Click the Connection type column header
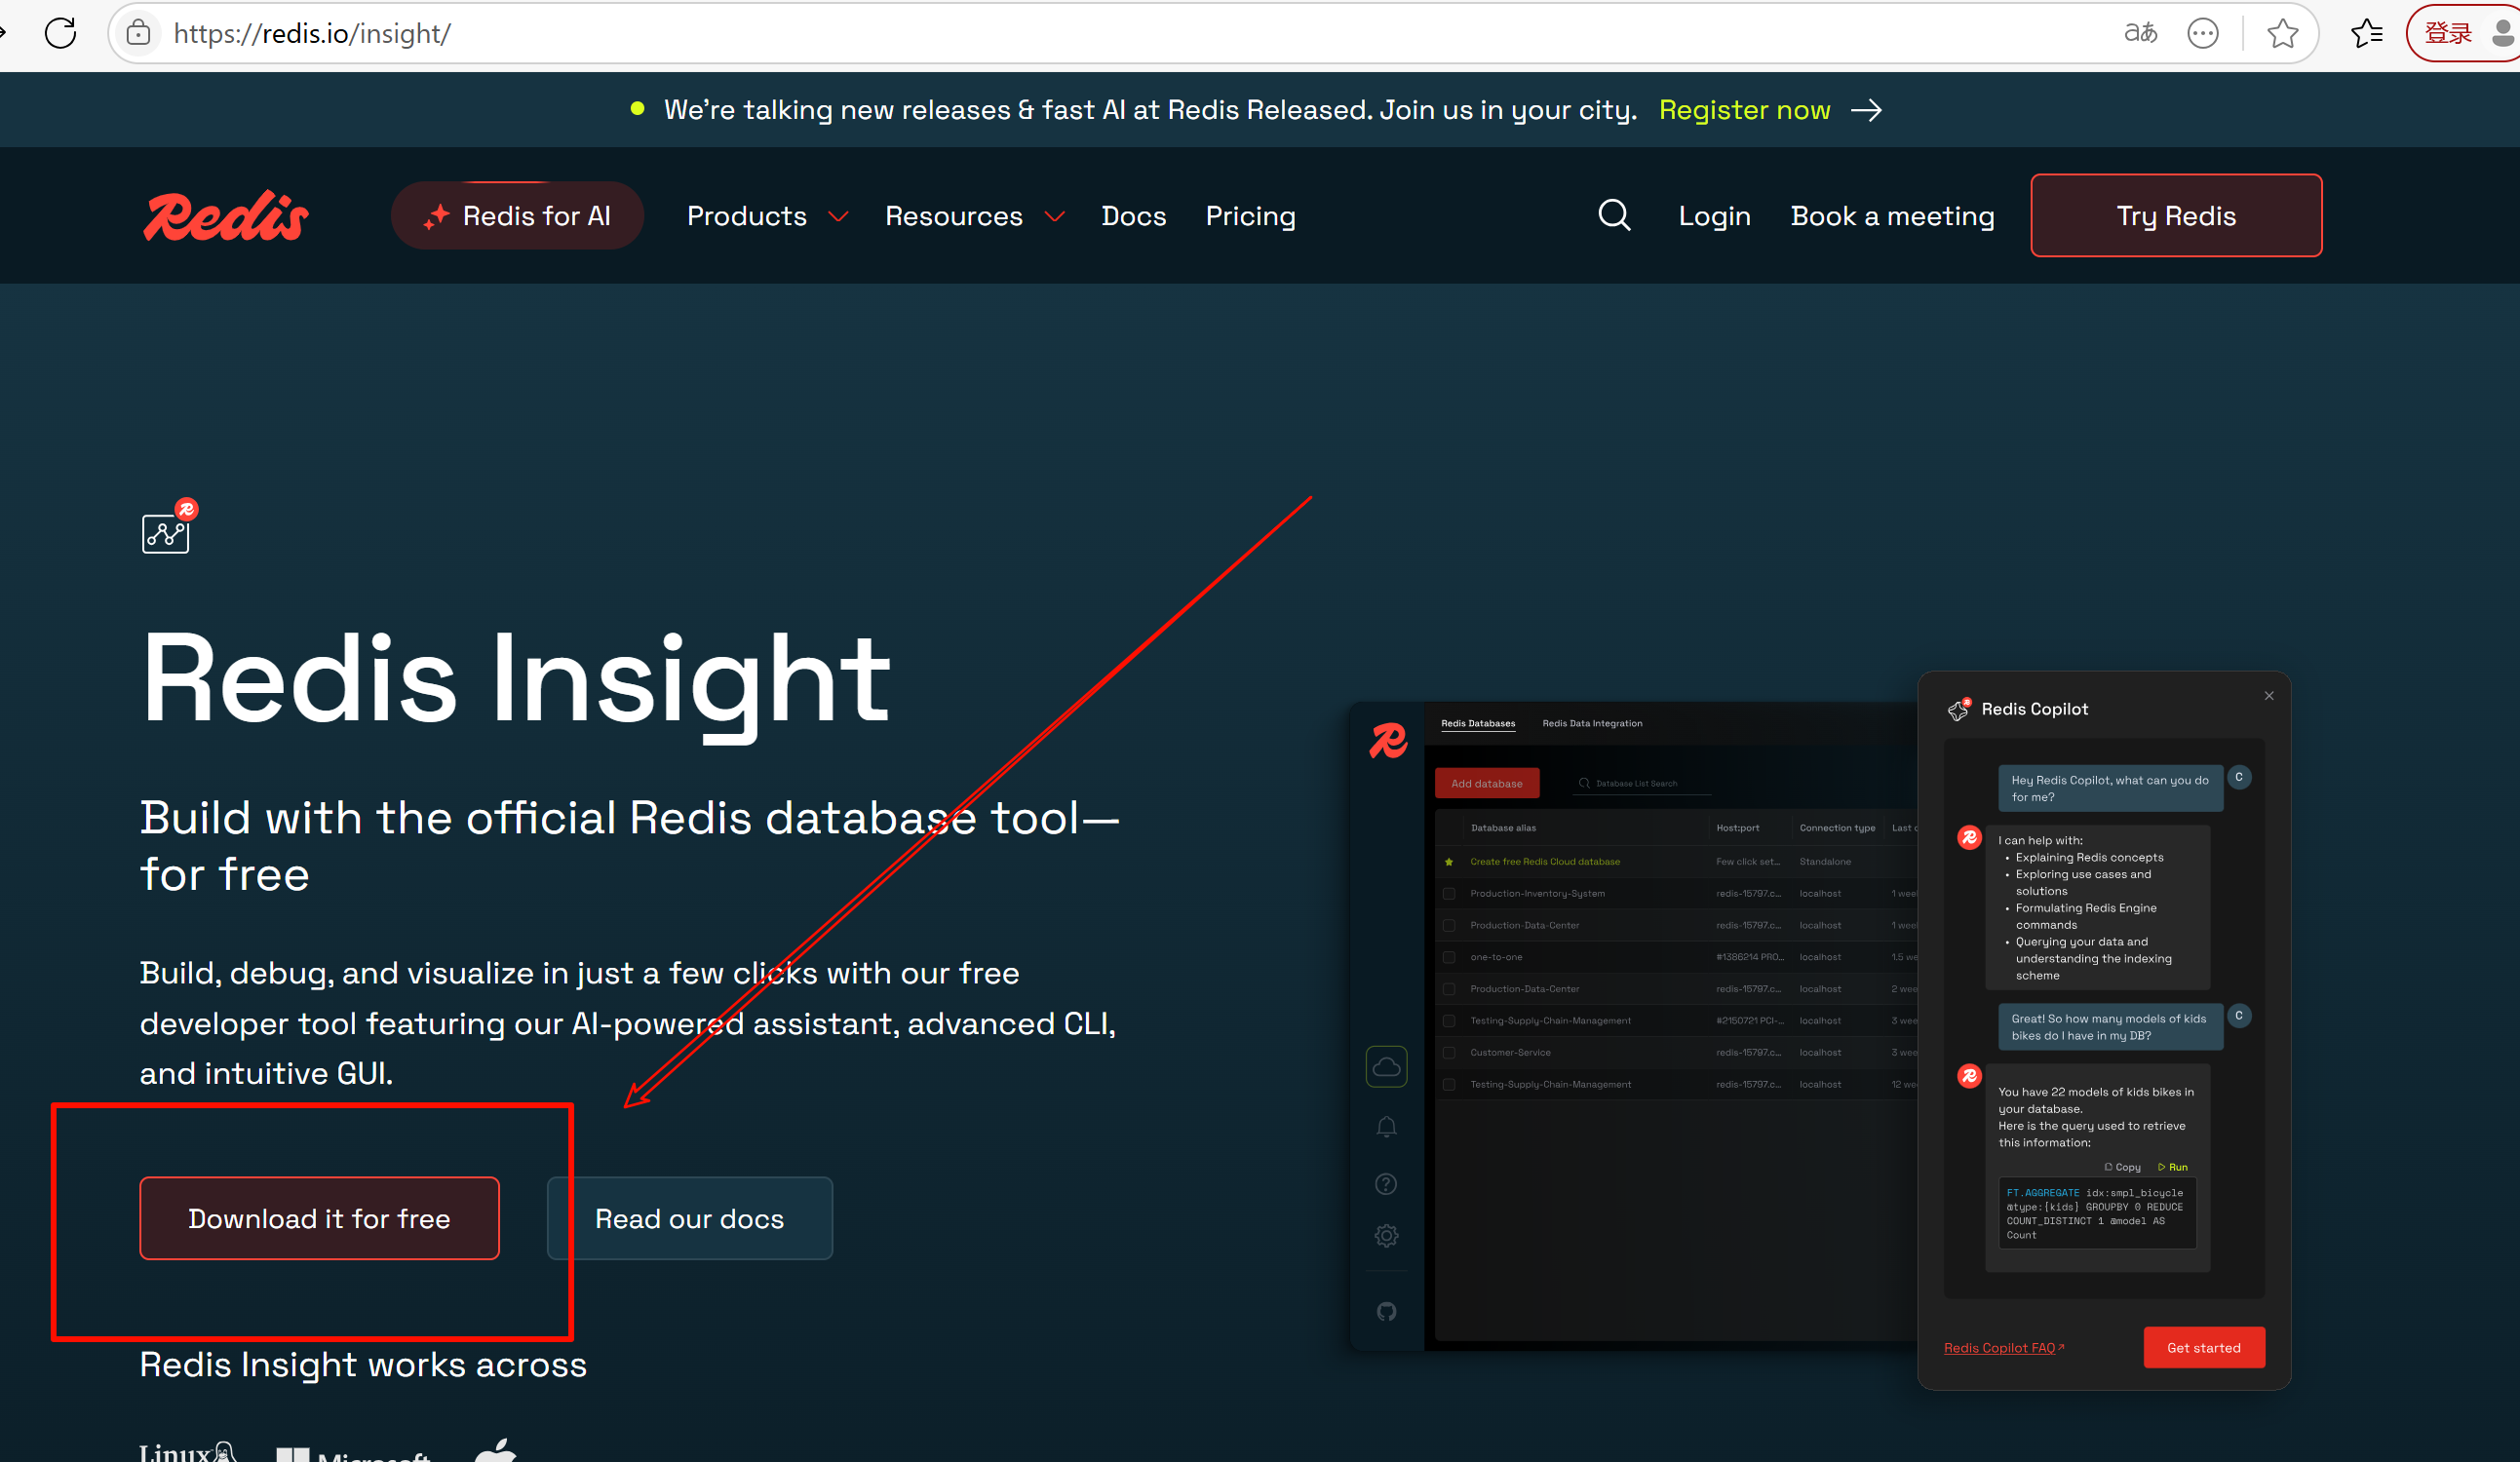This screenshot has height=1462, width=2520. 1837,828
